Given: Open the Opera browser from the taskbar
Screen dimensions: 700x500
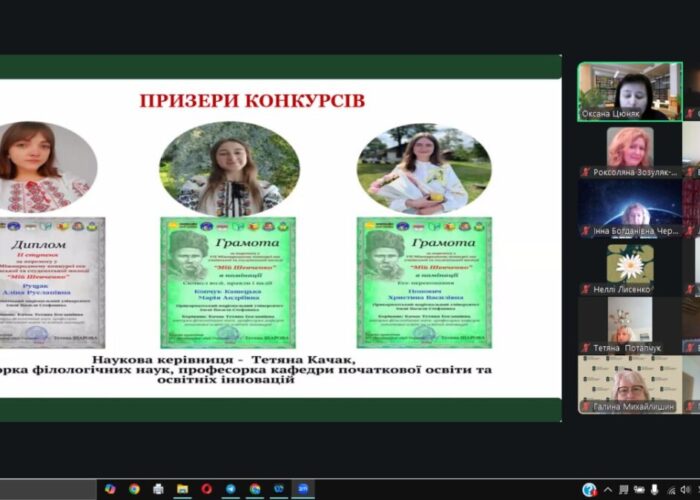Looking at the screenshot, I should (x=207, y=489).
